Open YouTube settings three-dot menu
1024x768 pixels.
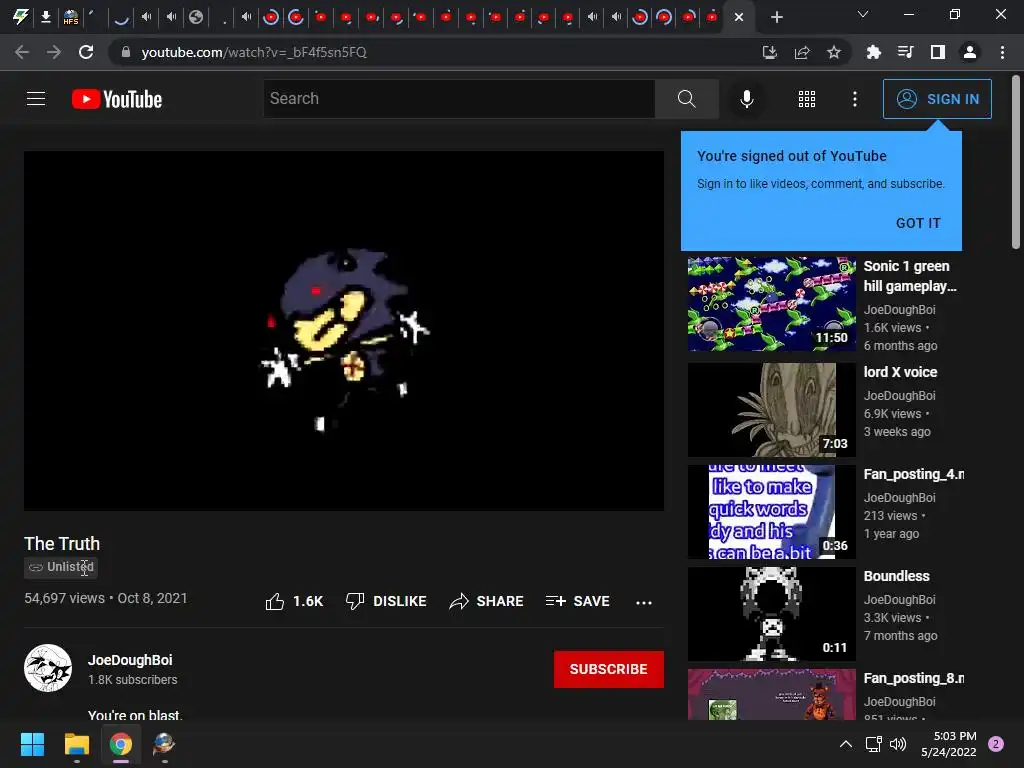click(854, 99)
